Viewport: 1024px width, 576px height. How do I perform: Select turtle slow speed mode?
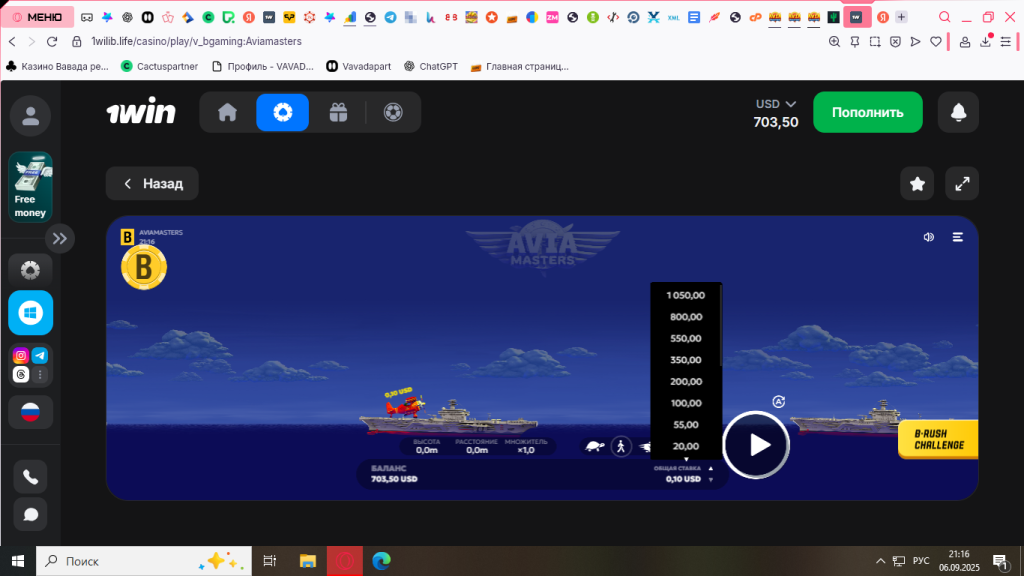tap(594, 447)
